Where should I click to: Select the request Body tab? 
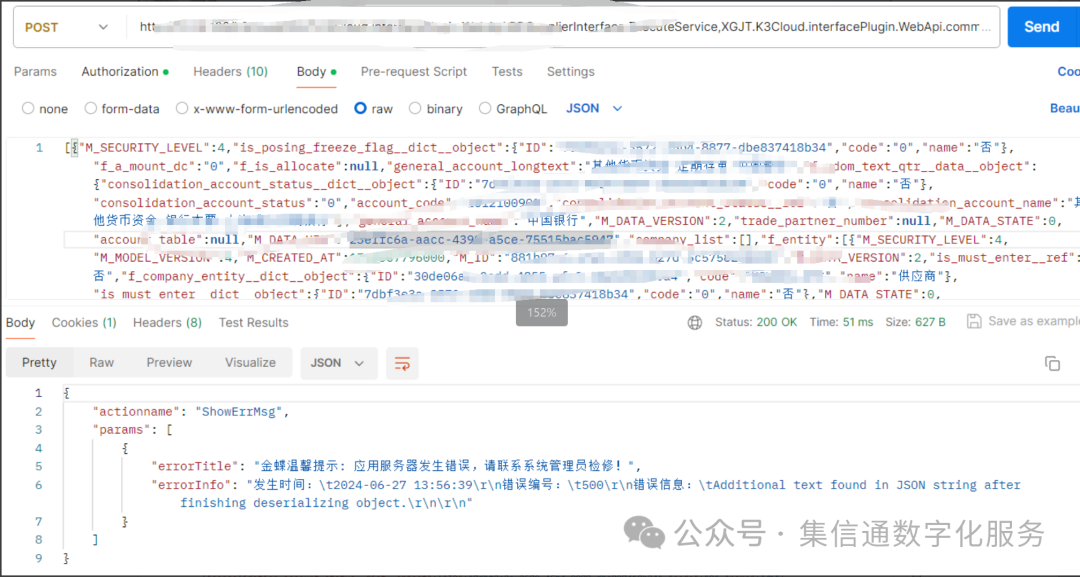(x=316, y=72)
